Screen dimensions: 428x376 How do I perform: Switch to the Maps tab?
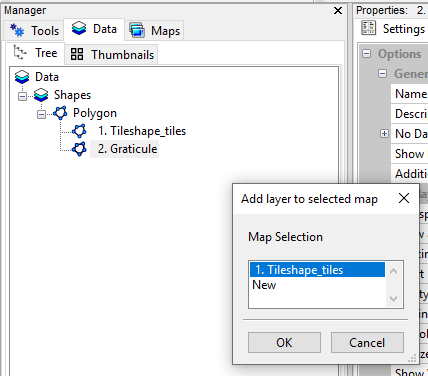[155, 31]
